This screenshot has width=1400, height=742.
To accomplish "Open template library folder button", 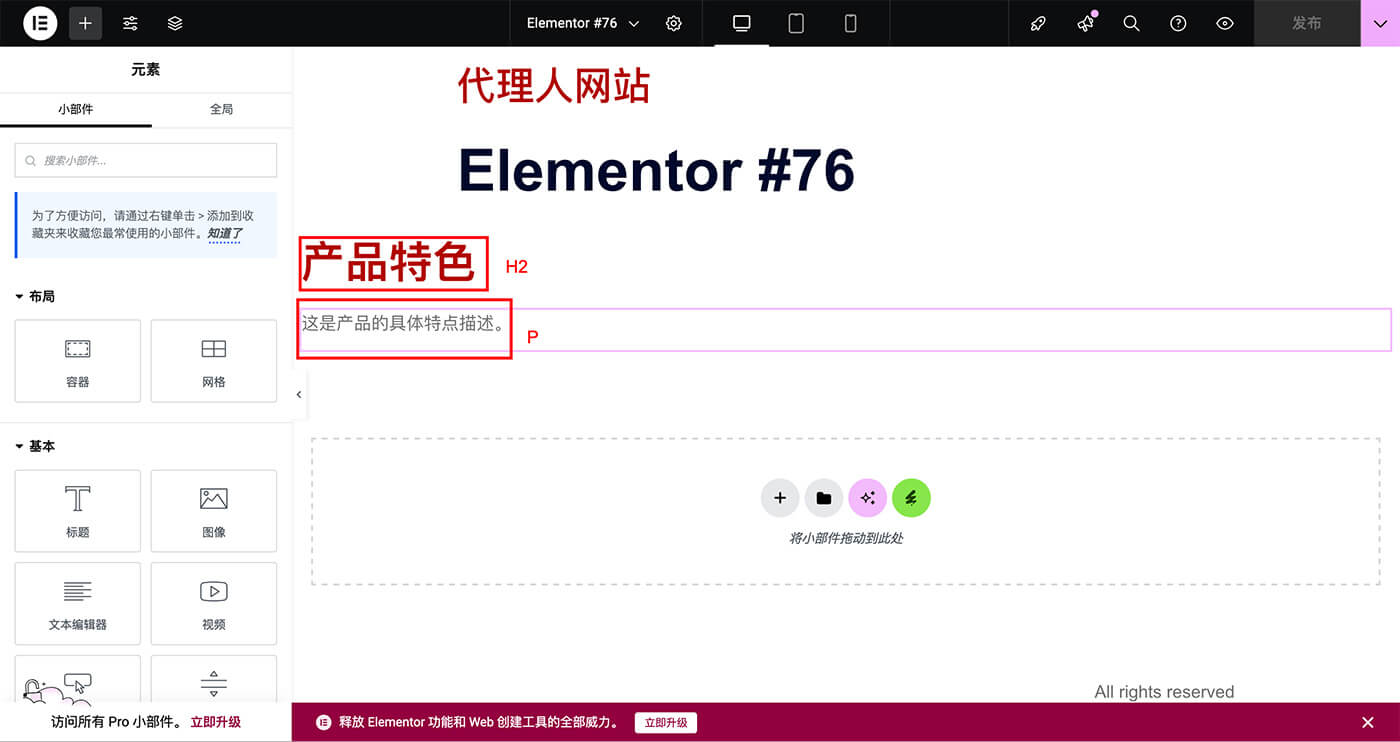I will (824, 498).
